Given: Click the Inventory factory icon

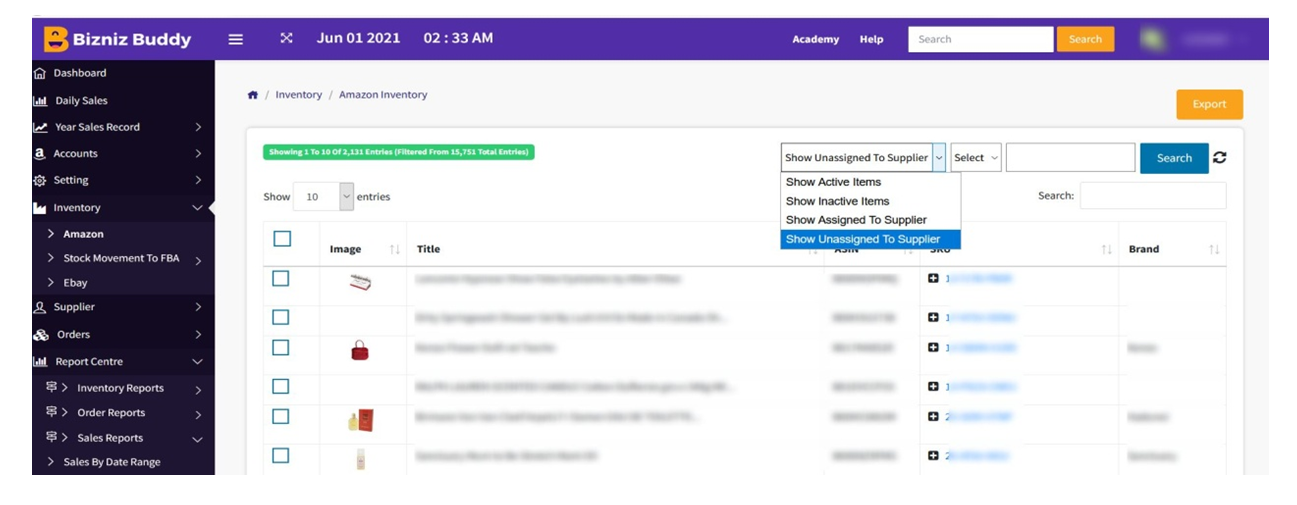Looking at the screenshot, I should [40, 208].
